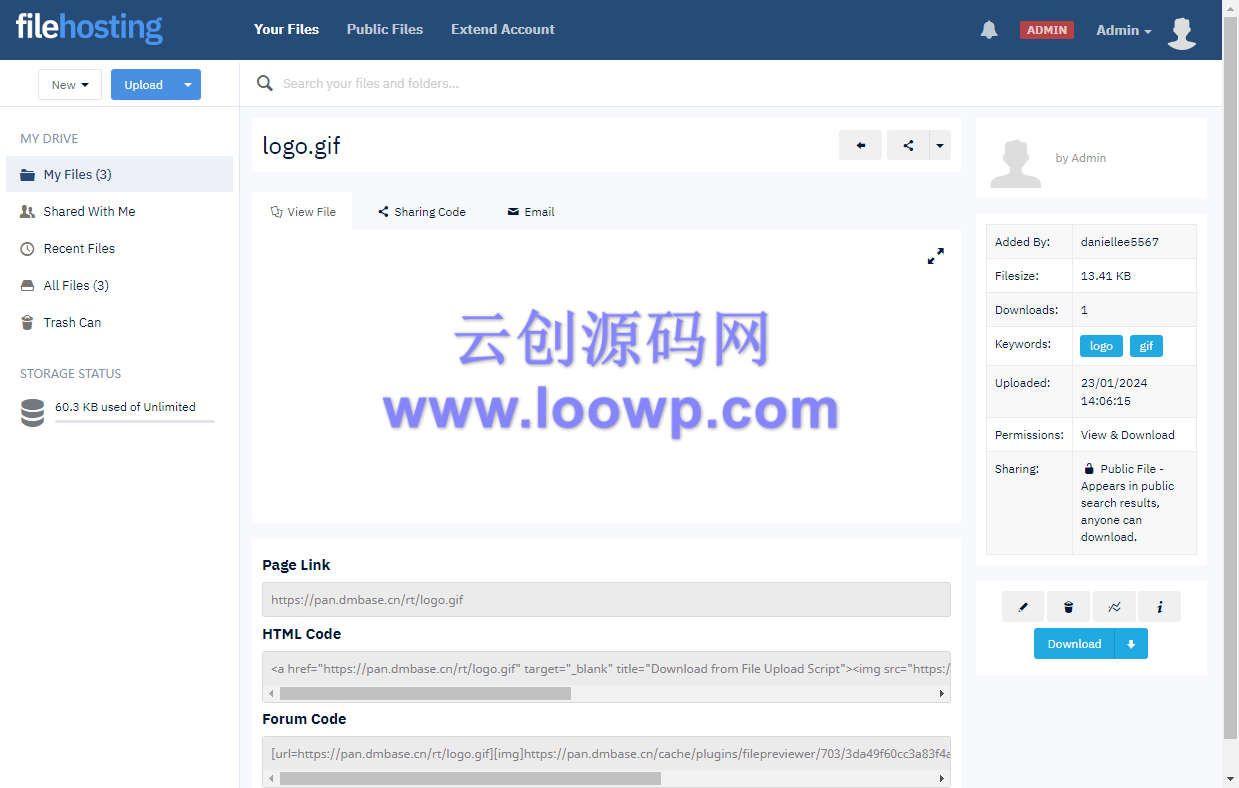Switch to the Email tab

tap(531, 211)
